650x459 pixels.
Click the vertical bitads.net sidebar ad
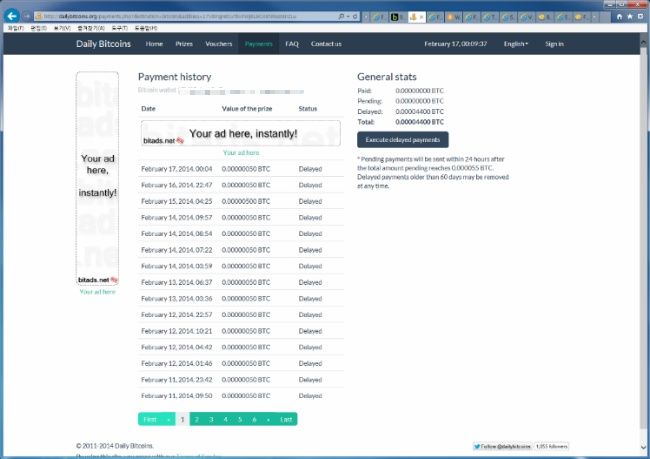(97, 178)
